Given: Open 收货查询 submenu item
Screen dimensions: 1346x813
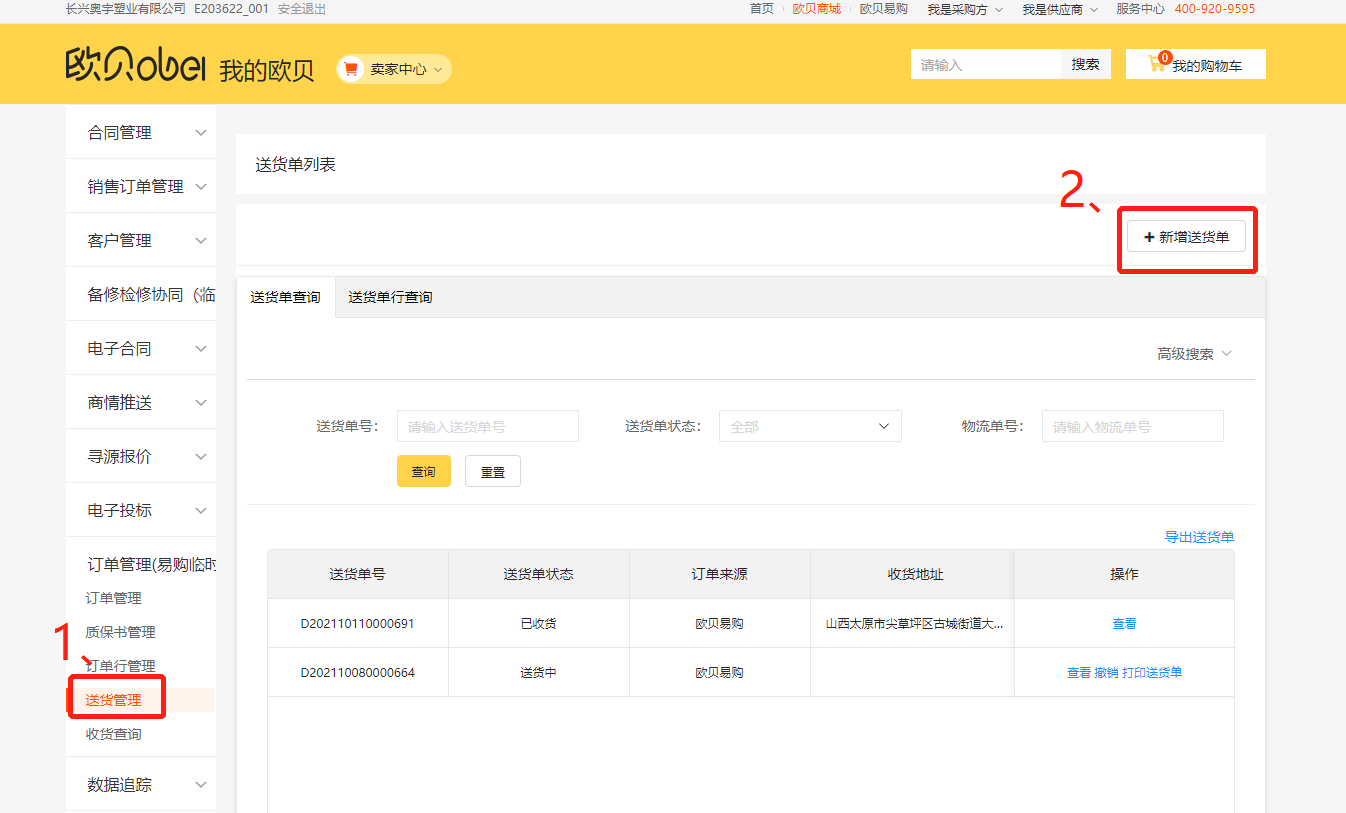Looking at the screenshot, I should tap(113, 734).
